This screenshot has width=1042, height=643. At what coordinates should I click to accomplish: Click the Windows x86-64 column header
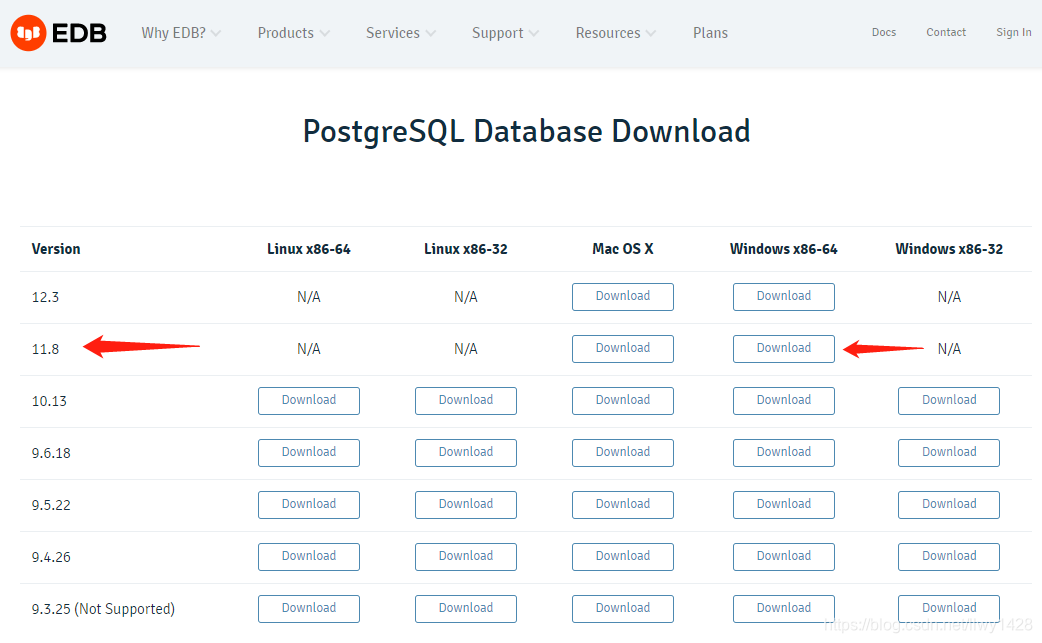coord(783,249)
